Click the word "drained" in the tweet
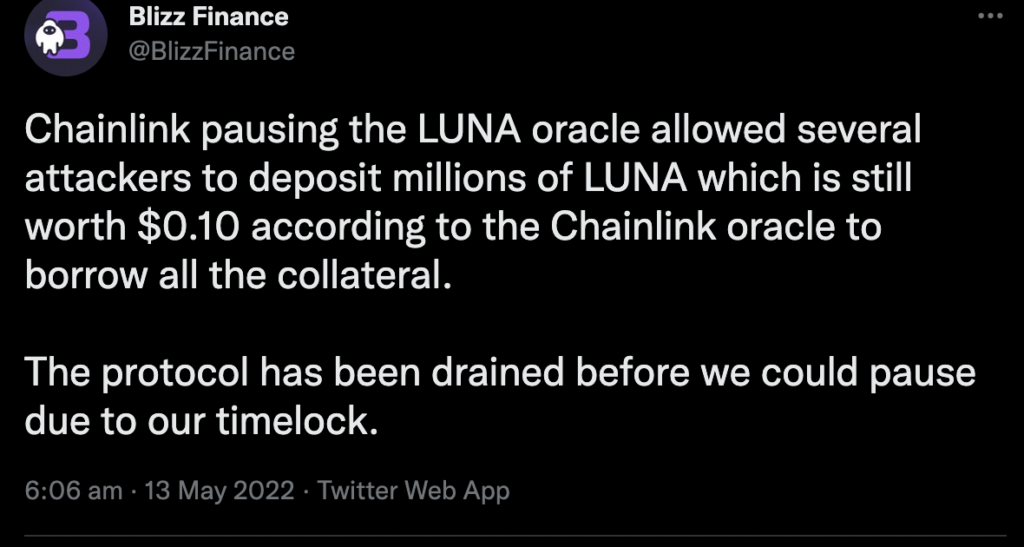Image resolution: width=1024 pixels, height=547 pixels. tap(497, 373)
